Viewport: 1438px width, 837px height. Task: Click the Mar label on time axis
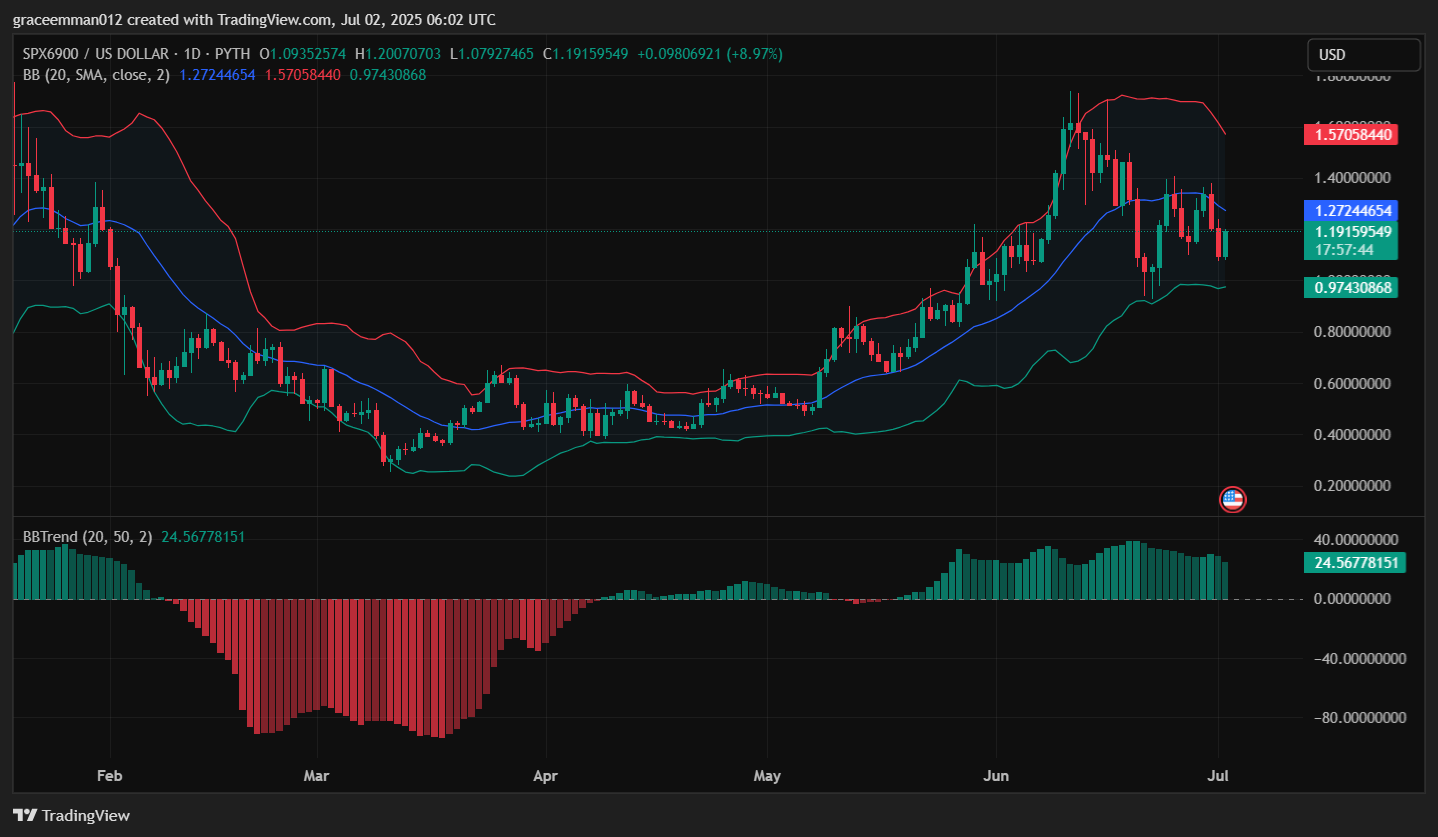coord(317,775)
